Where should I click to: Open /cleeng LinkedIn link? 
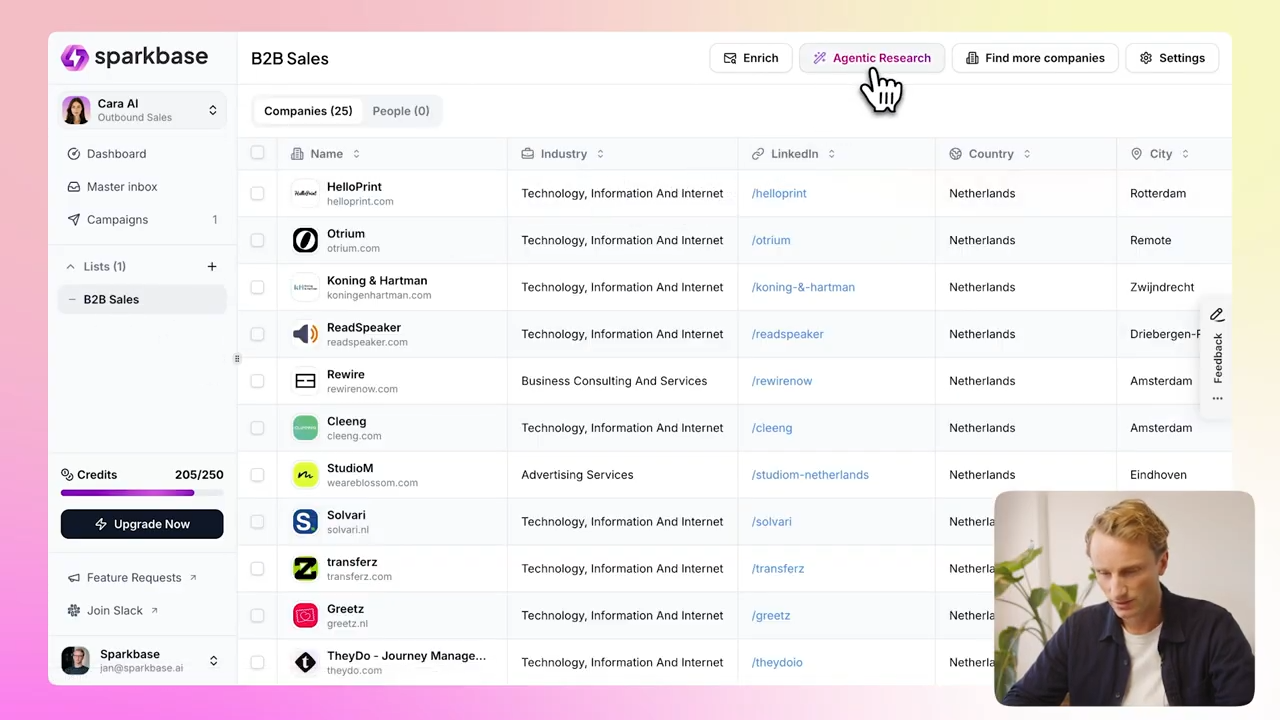772,429
